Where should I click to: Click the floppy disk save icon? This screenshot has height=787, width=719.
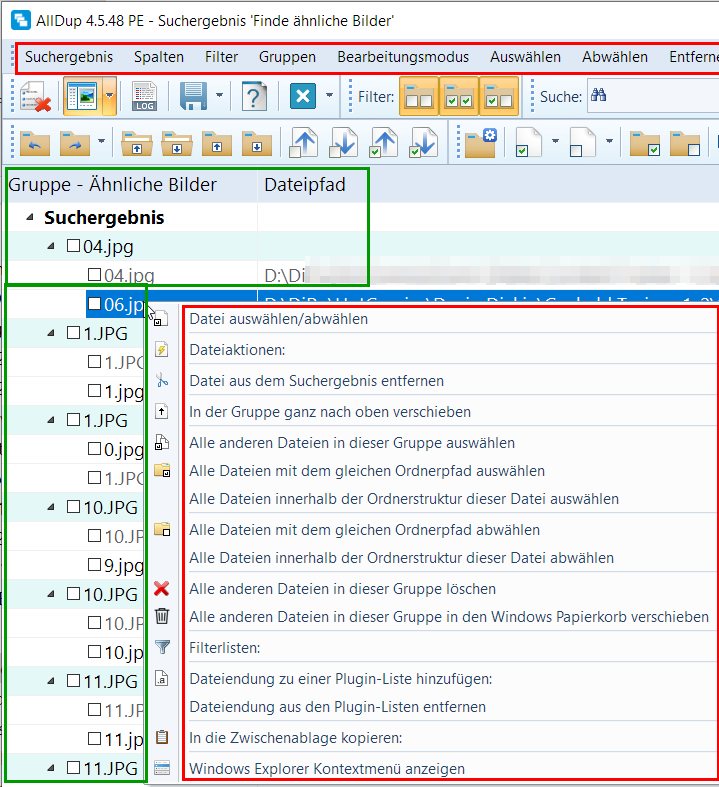[193, 97]
